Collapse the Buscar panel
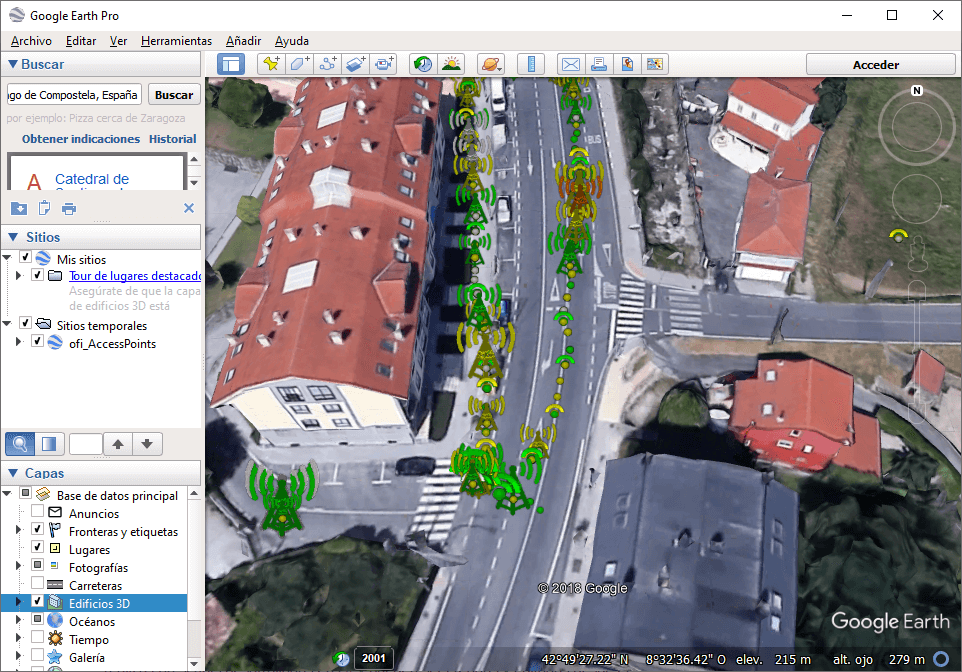Screen dimensions: 962x672 coord(12,64)
